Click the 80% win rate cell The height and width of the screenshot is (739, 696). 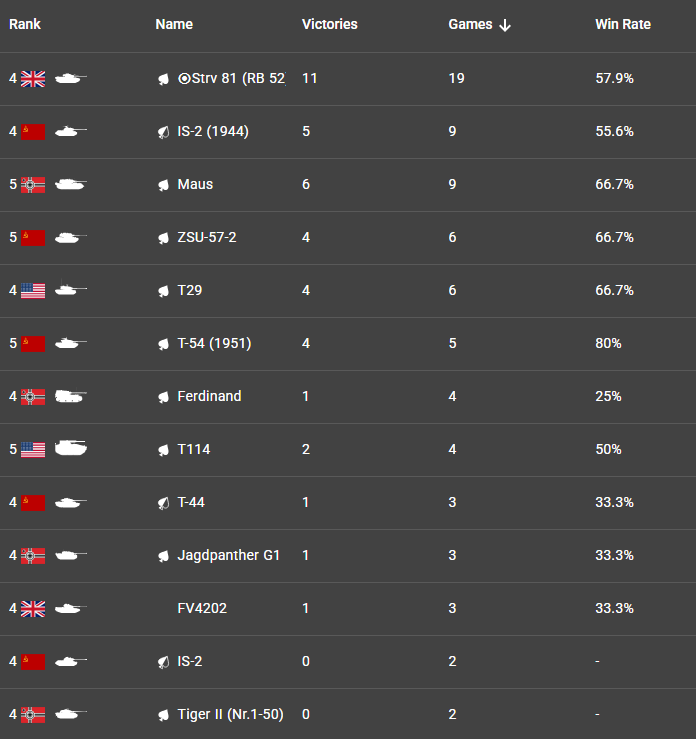(x=608, y=343)
